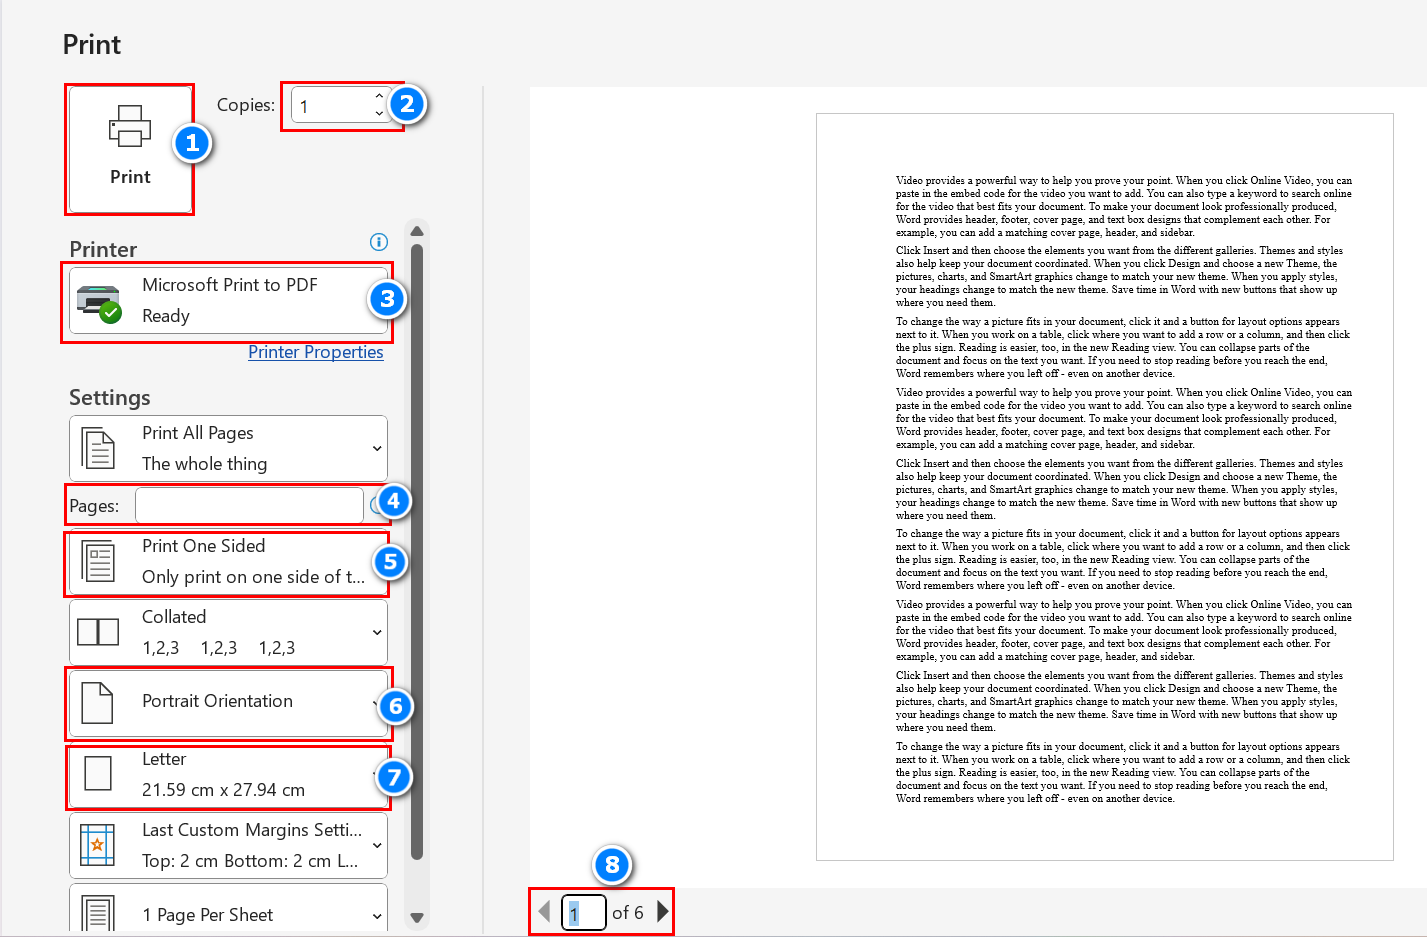Viewport: 1427px width, 937px height.
Task: Click the current page number box
Action: click(x=584, y=913)
